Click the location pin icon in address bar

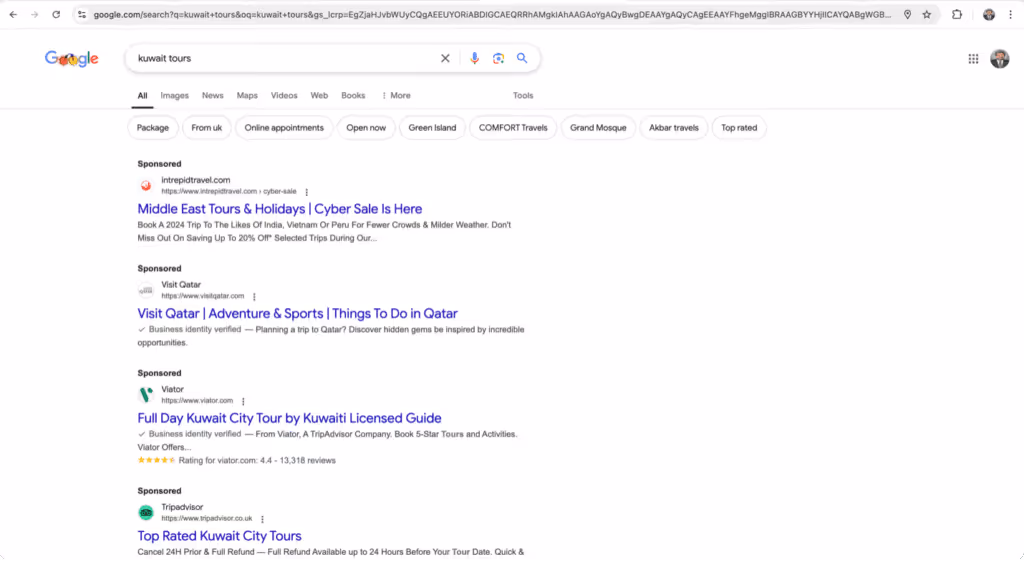coord(907,14)
